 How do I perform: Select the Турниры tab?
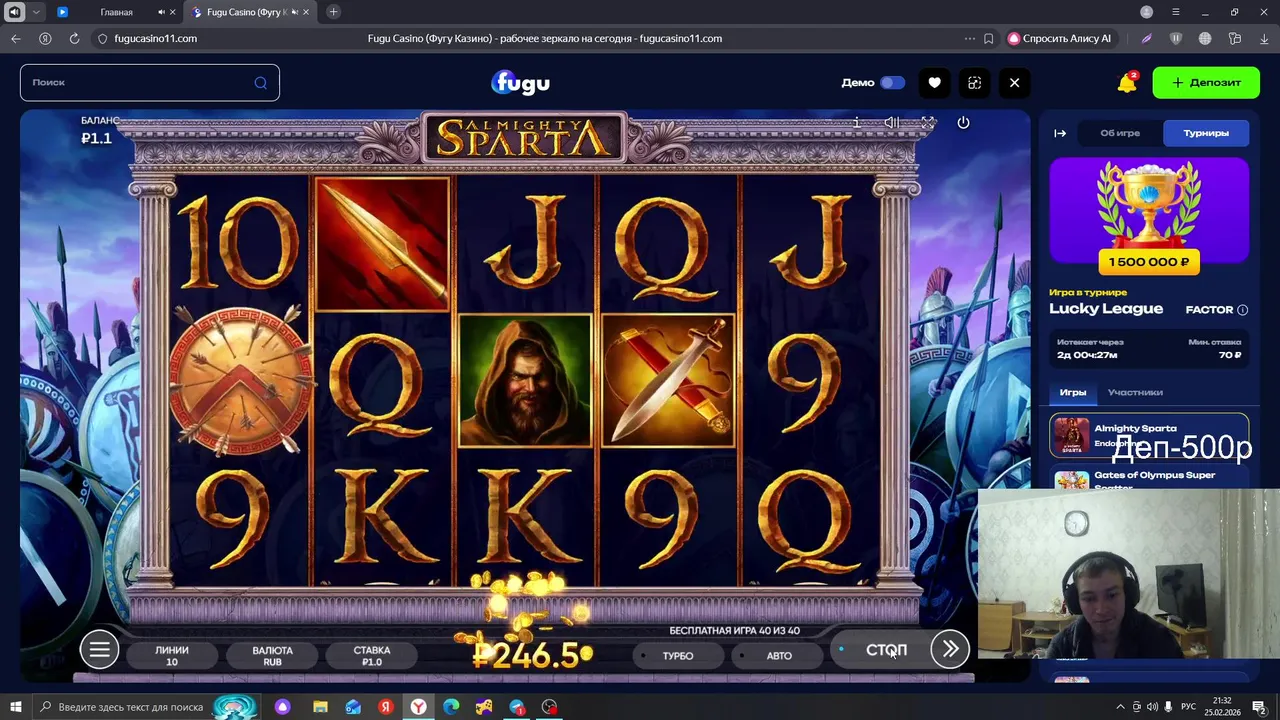(1206, 133)
